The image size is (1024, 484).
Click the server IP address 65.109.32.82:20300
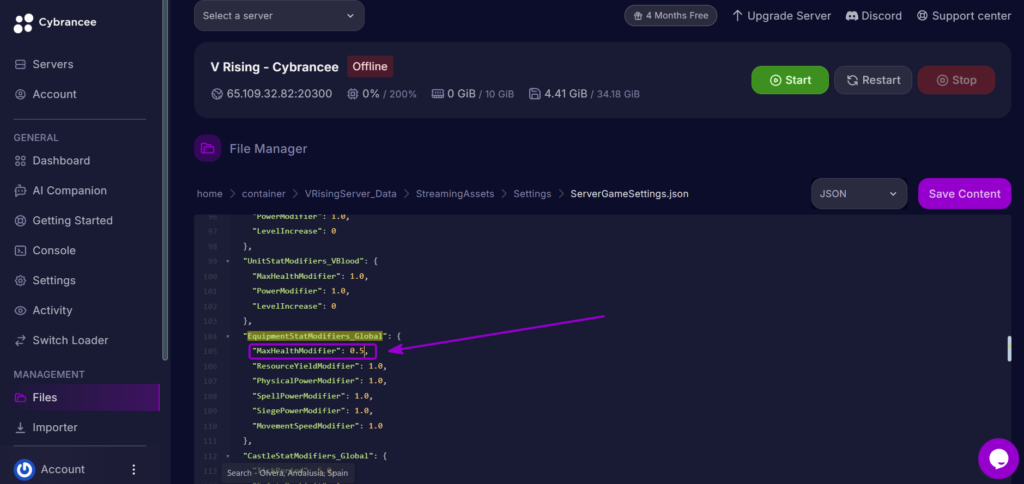[x=279, y=94]
